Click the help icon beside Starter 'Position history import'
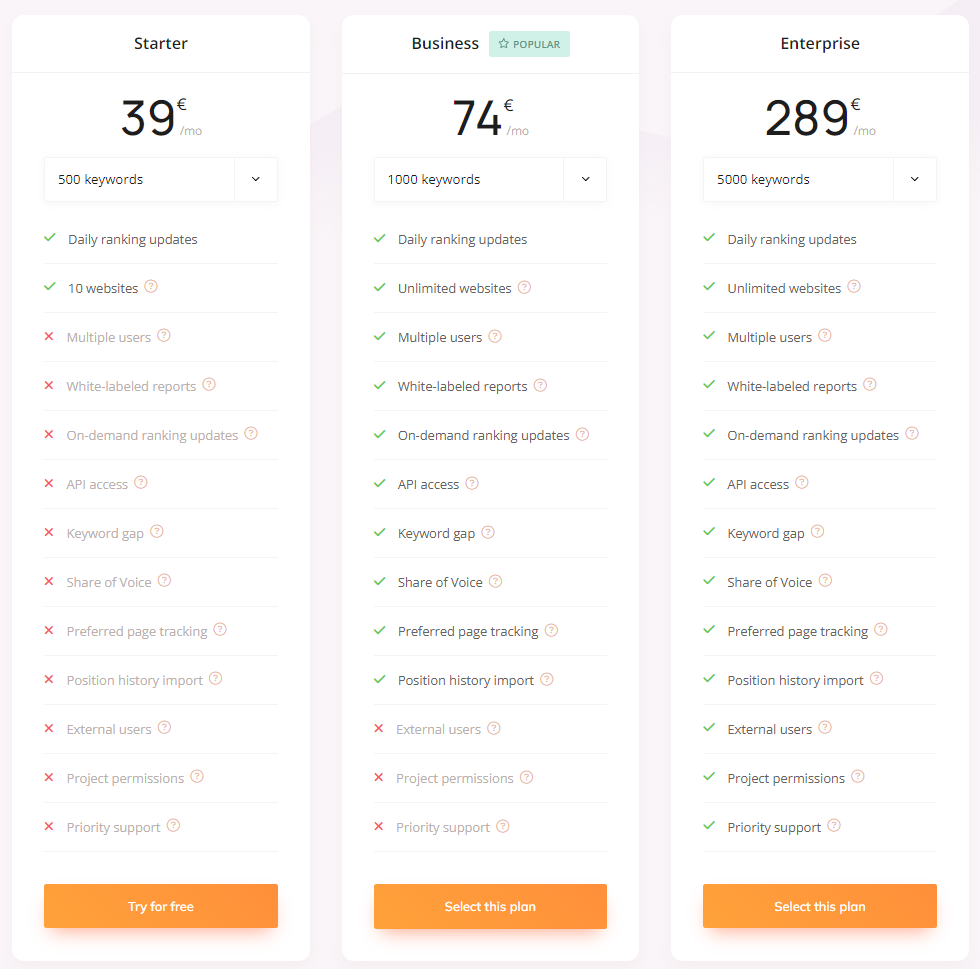Screen dimensions: 980x969 [x=216, y=678]
